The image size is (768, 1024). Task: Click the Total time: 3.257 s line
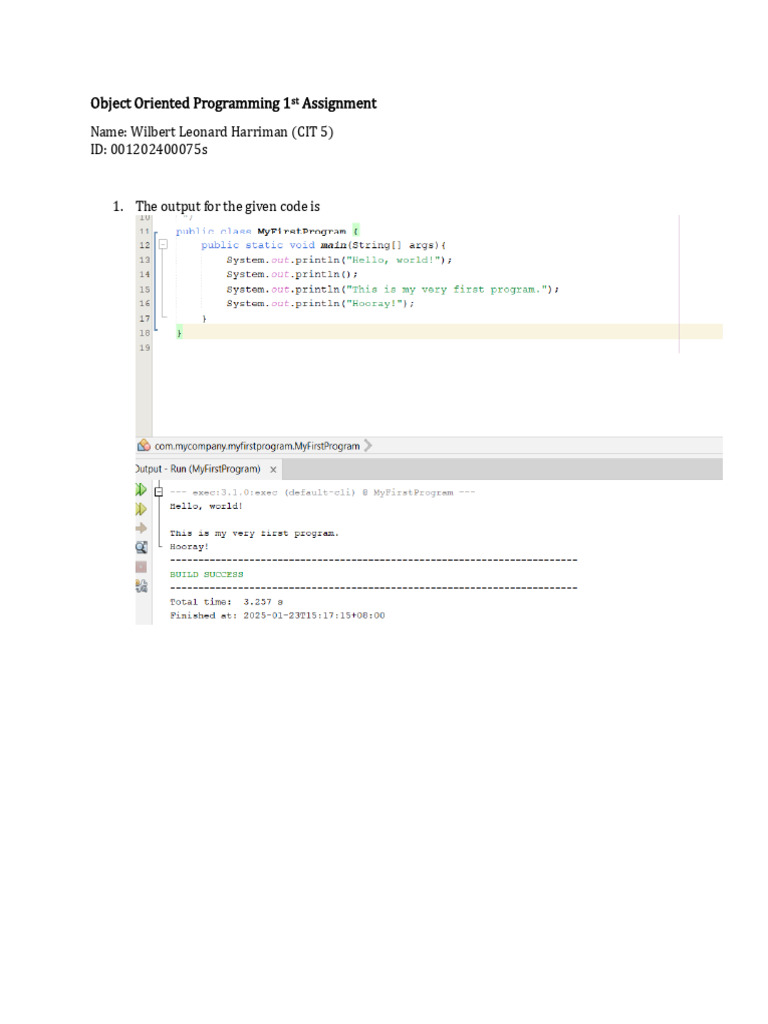(x=227, y=602)
